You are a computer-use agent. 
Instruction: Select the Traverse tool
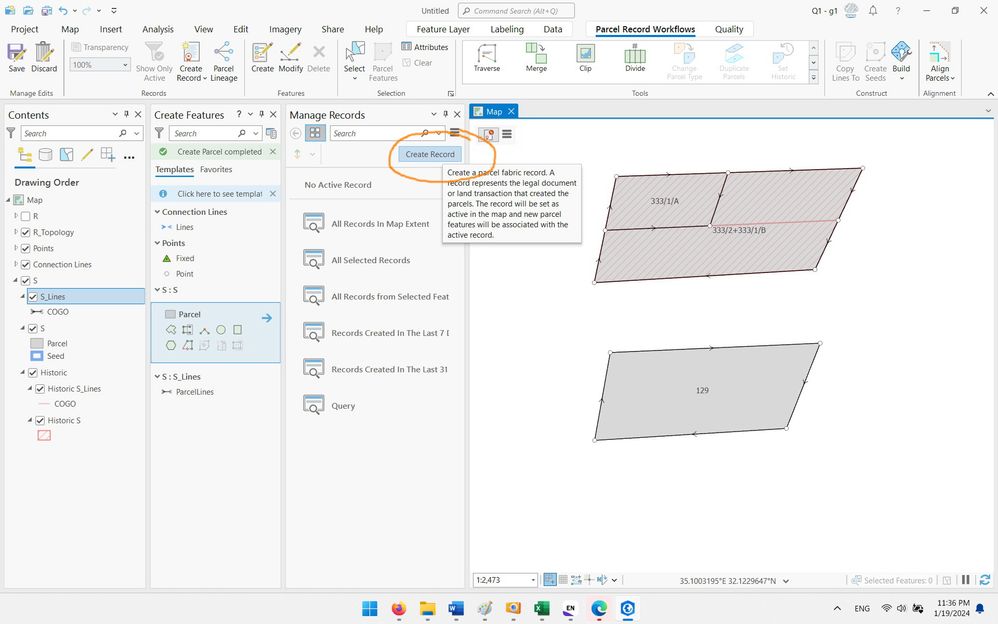(x=487, y=57)
